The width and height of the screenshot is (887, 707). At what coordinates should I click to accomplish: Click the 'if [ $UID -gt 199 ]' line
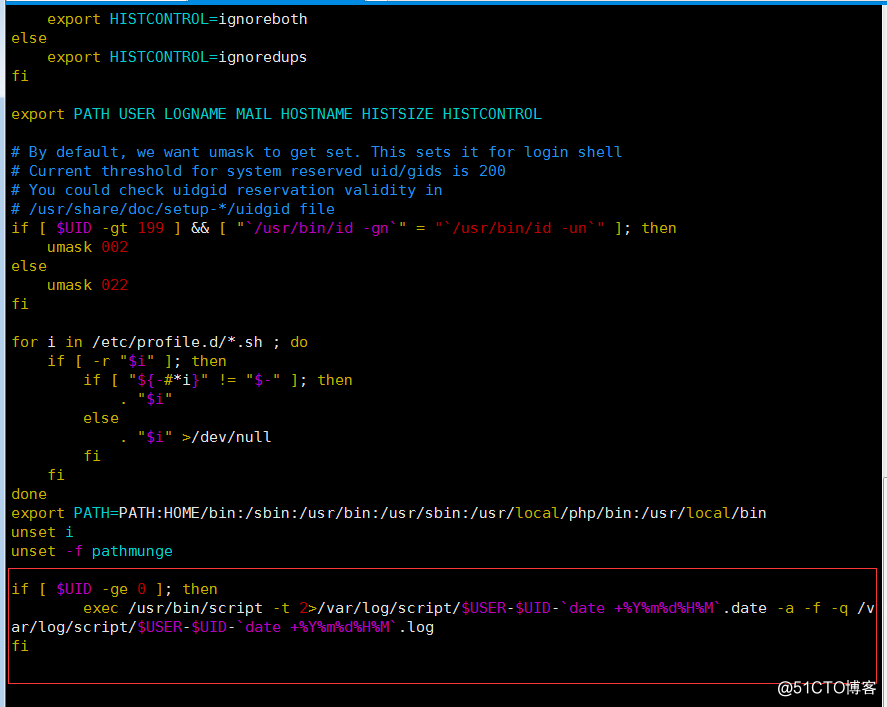point(344,228)
